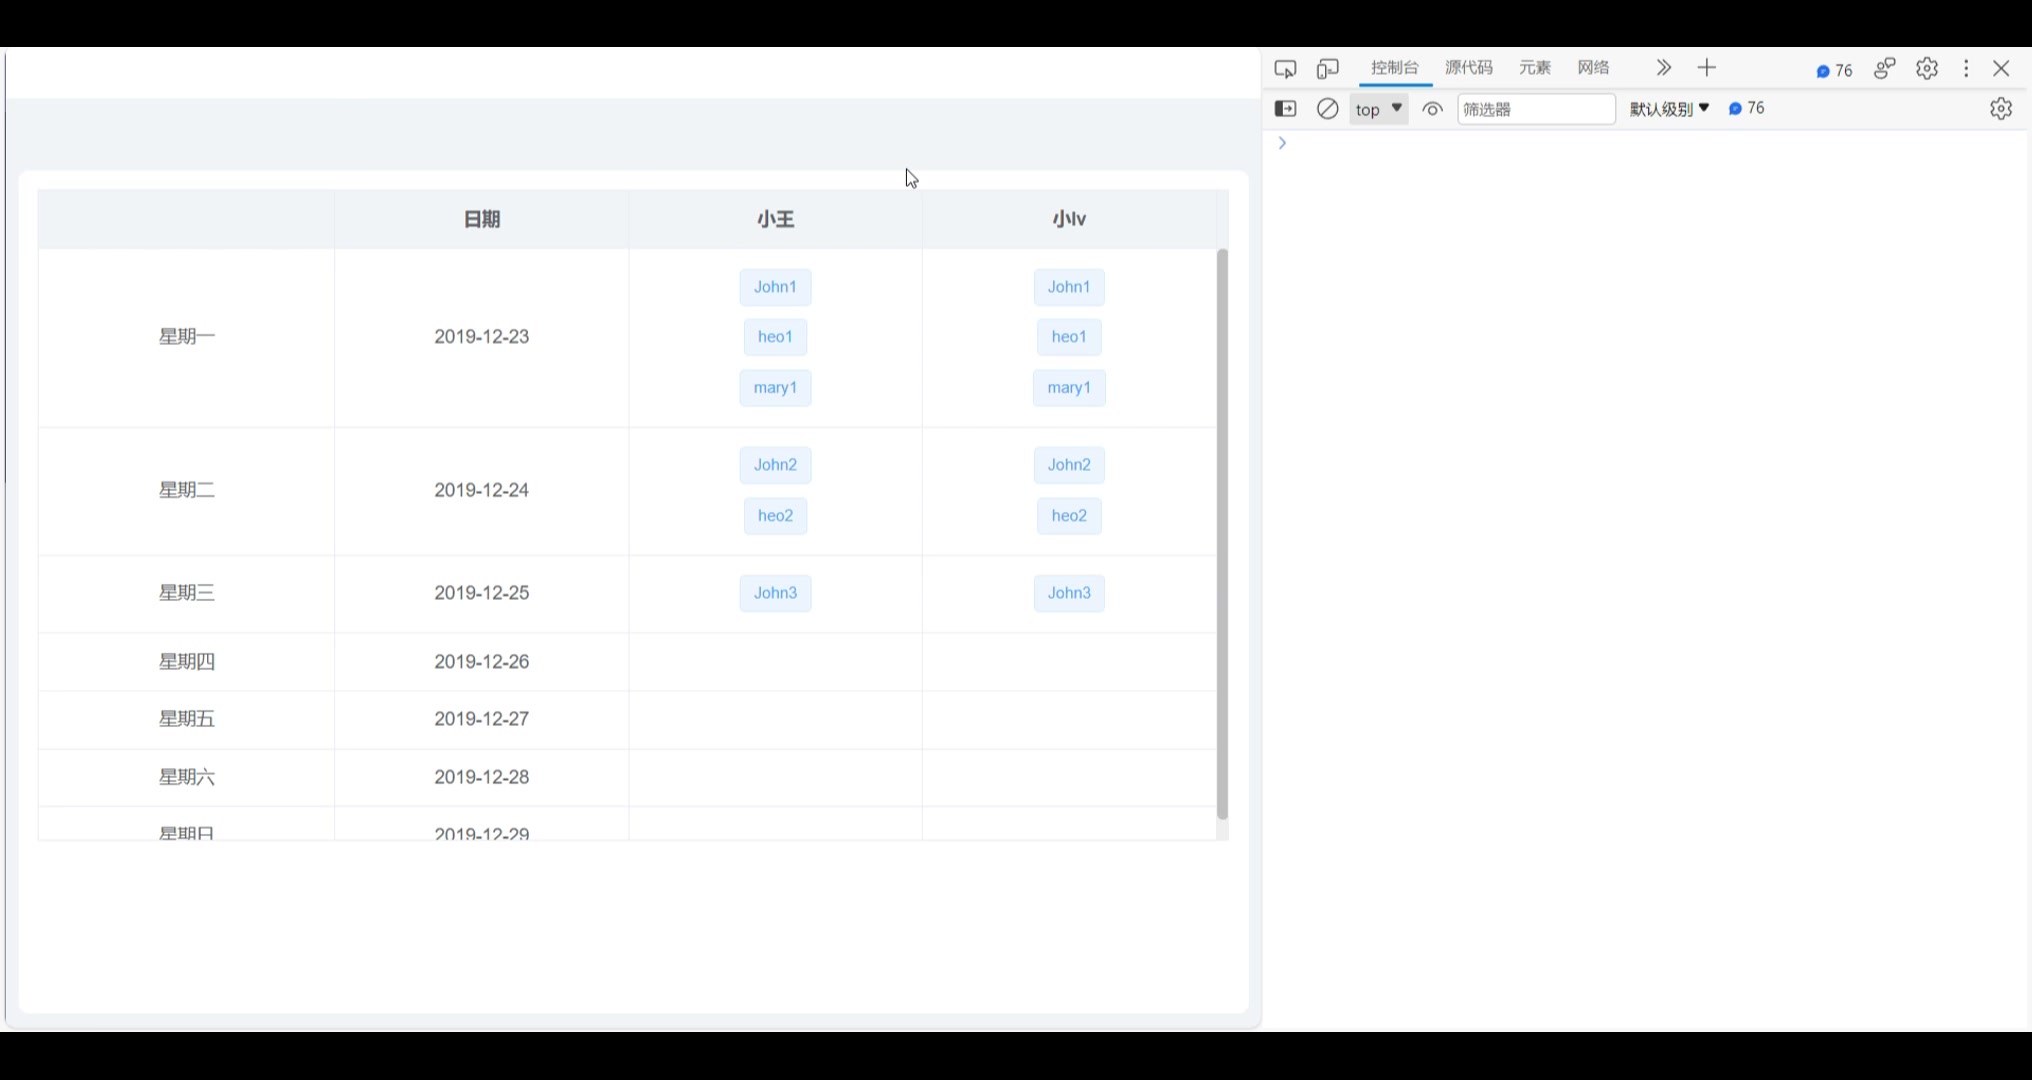
Task: Open console settings gear icon
Action: [x=2000, y=109]
